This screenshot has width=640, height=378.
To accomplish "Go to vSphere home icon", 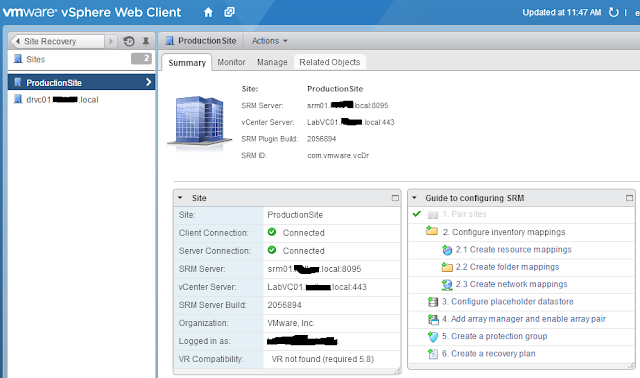I will [x=208, y=13].
